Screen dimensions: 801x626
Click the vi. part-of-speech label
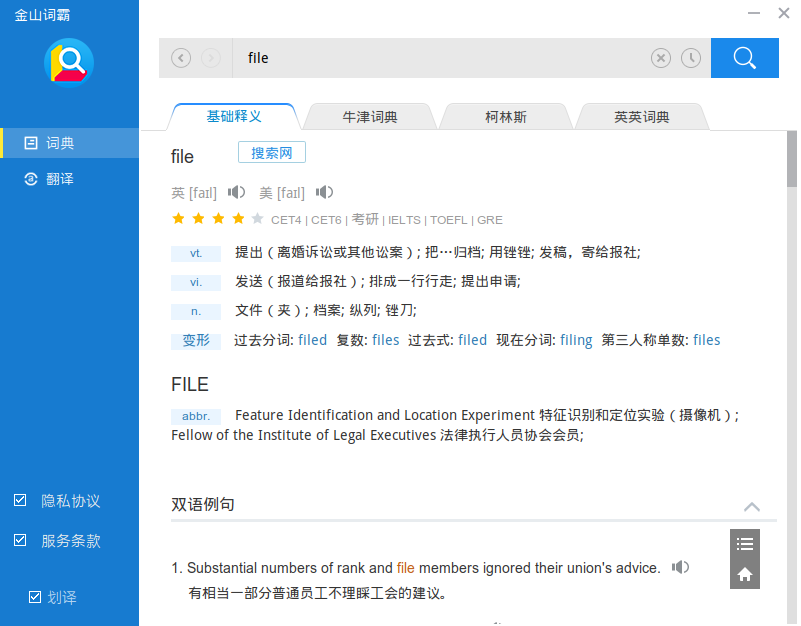(196, 282)
